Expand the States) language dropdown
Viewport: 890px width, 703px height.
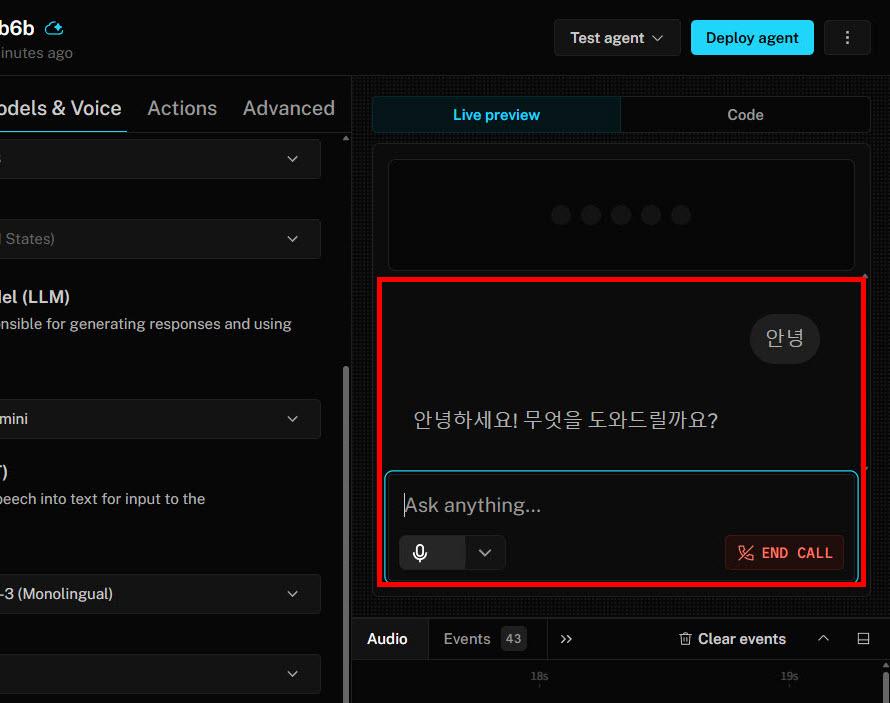160,239
